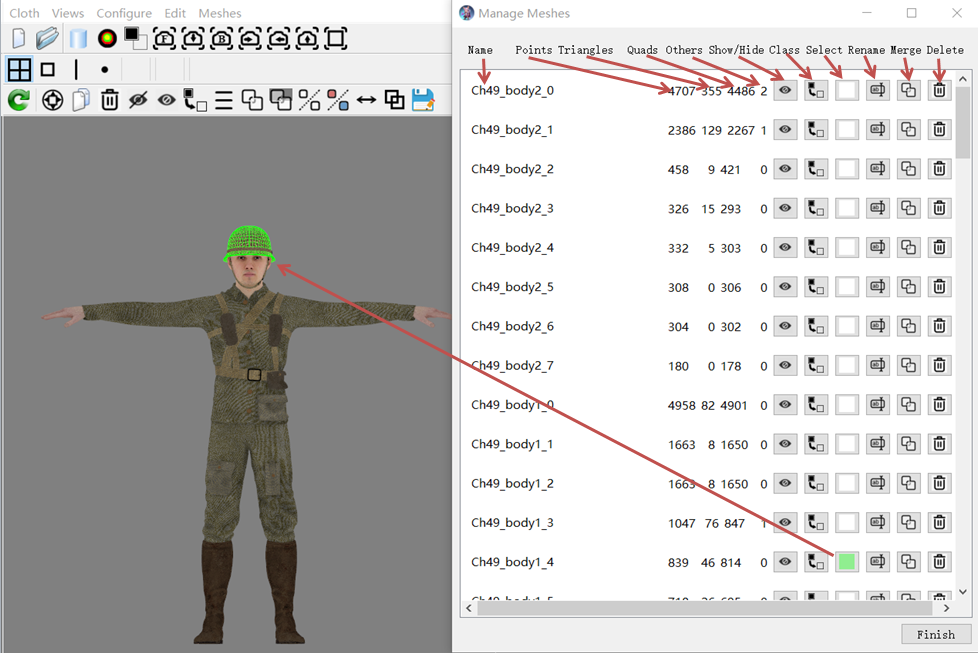The height and width of the screenshot is (653, 978).
Task: Select the front view camera icon
Action: pyautogui.click(x=164, y=39)
